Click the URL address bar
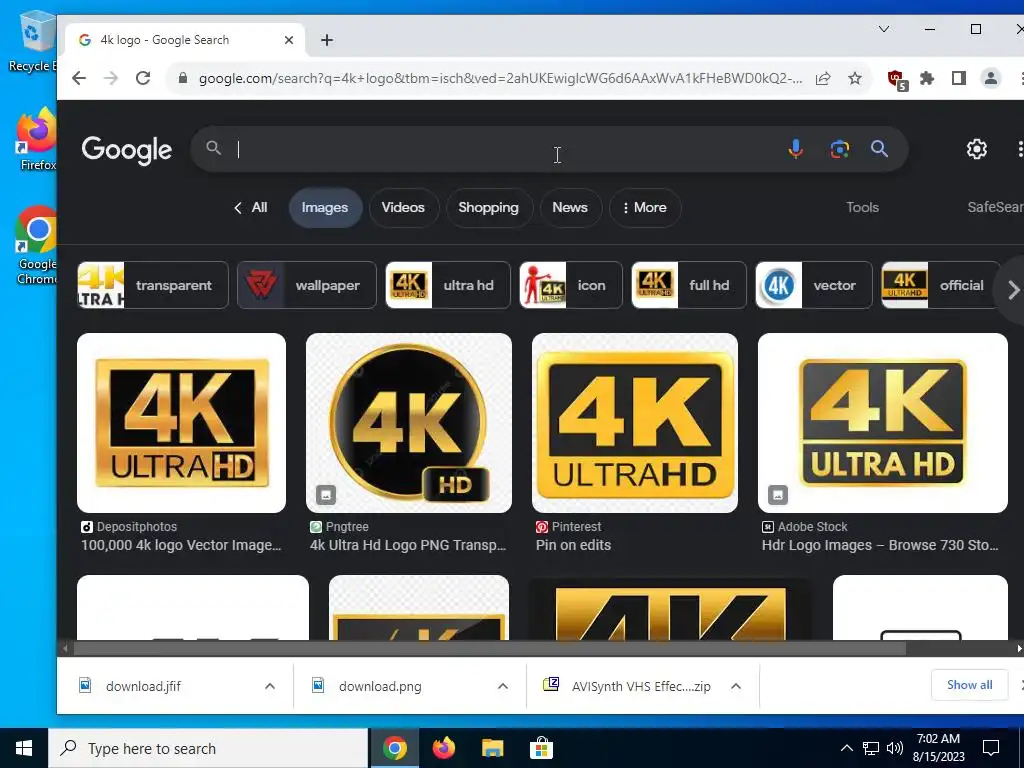This screenshot has width=1024, height=768. pos(500,78)
